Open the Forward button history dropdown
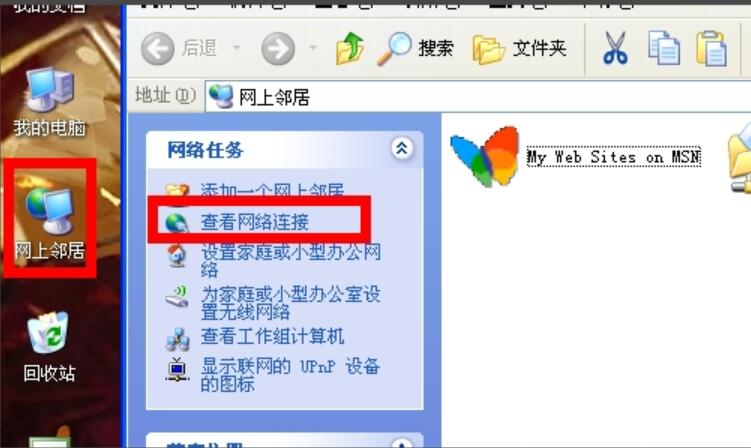The image size is (751, 448). point(313,48)
